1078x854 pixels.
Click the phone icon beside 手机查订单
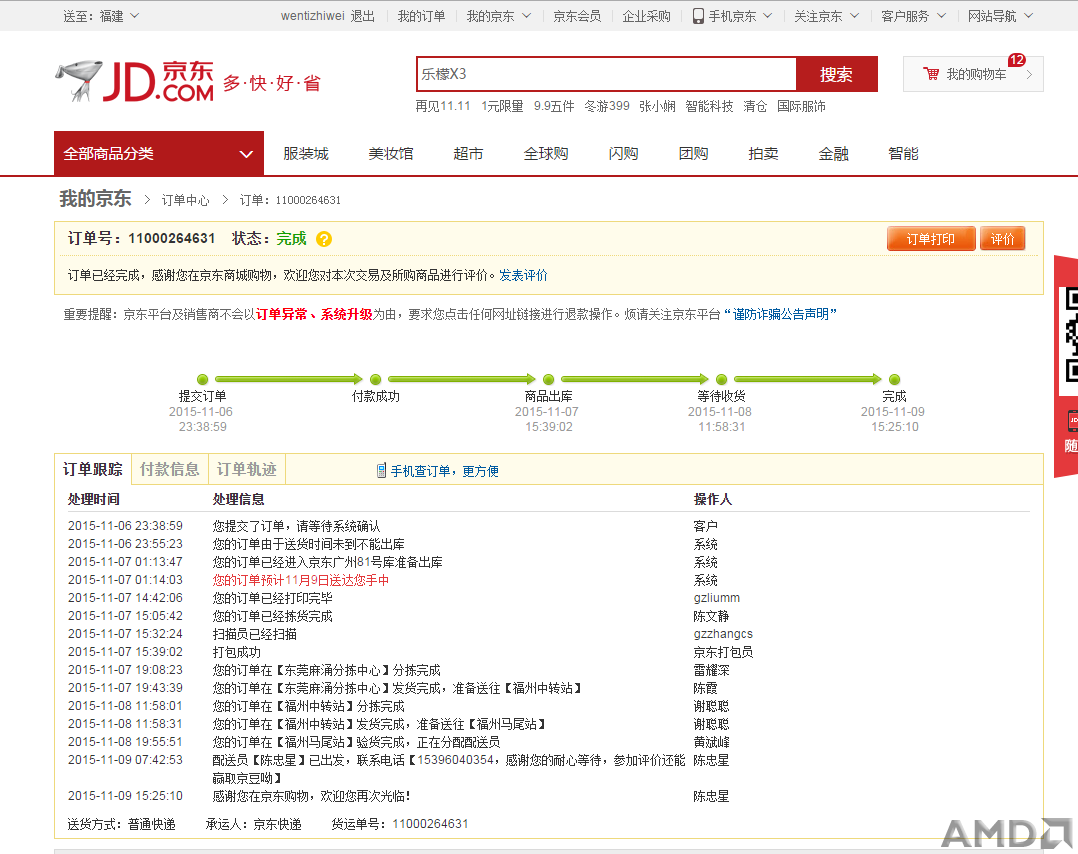[x=381, y=470]
